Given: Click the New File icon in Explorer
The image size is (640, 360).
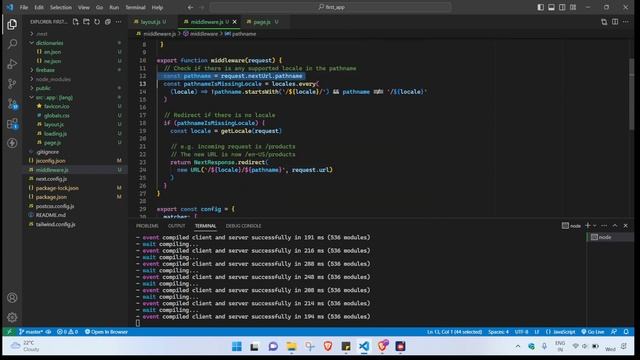Looking at the screenshot, I should pyautogui.click(x=76, y=22).
